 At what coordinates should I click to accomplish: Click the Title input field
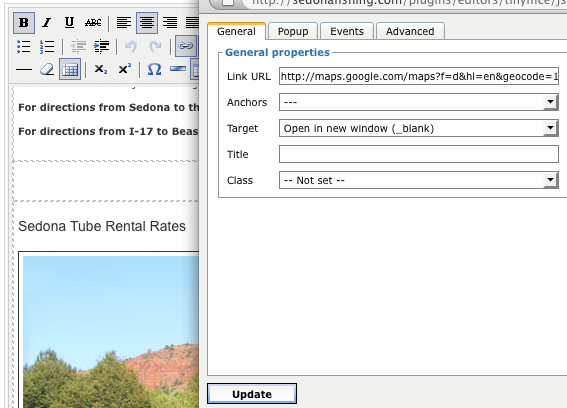click(419, 154)
